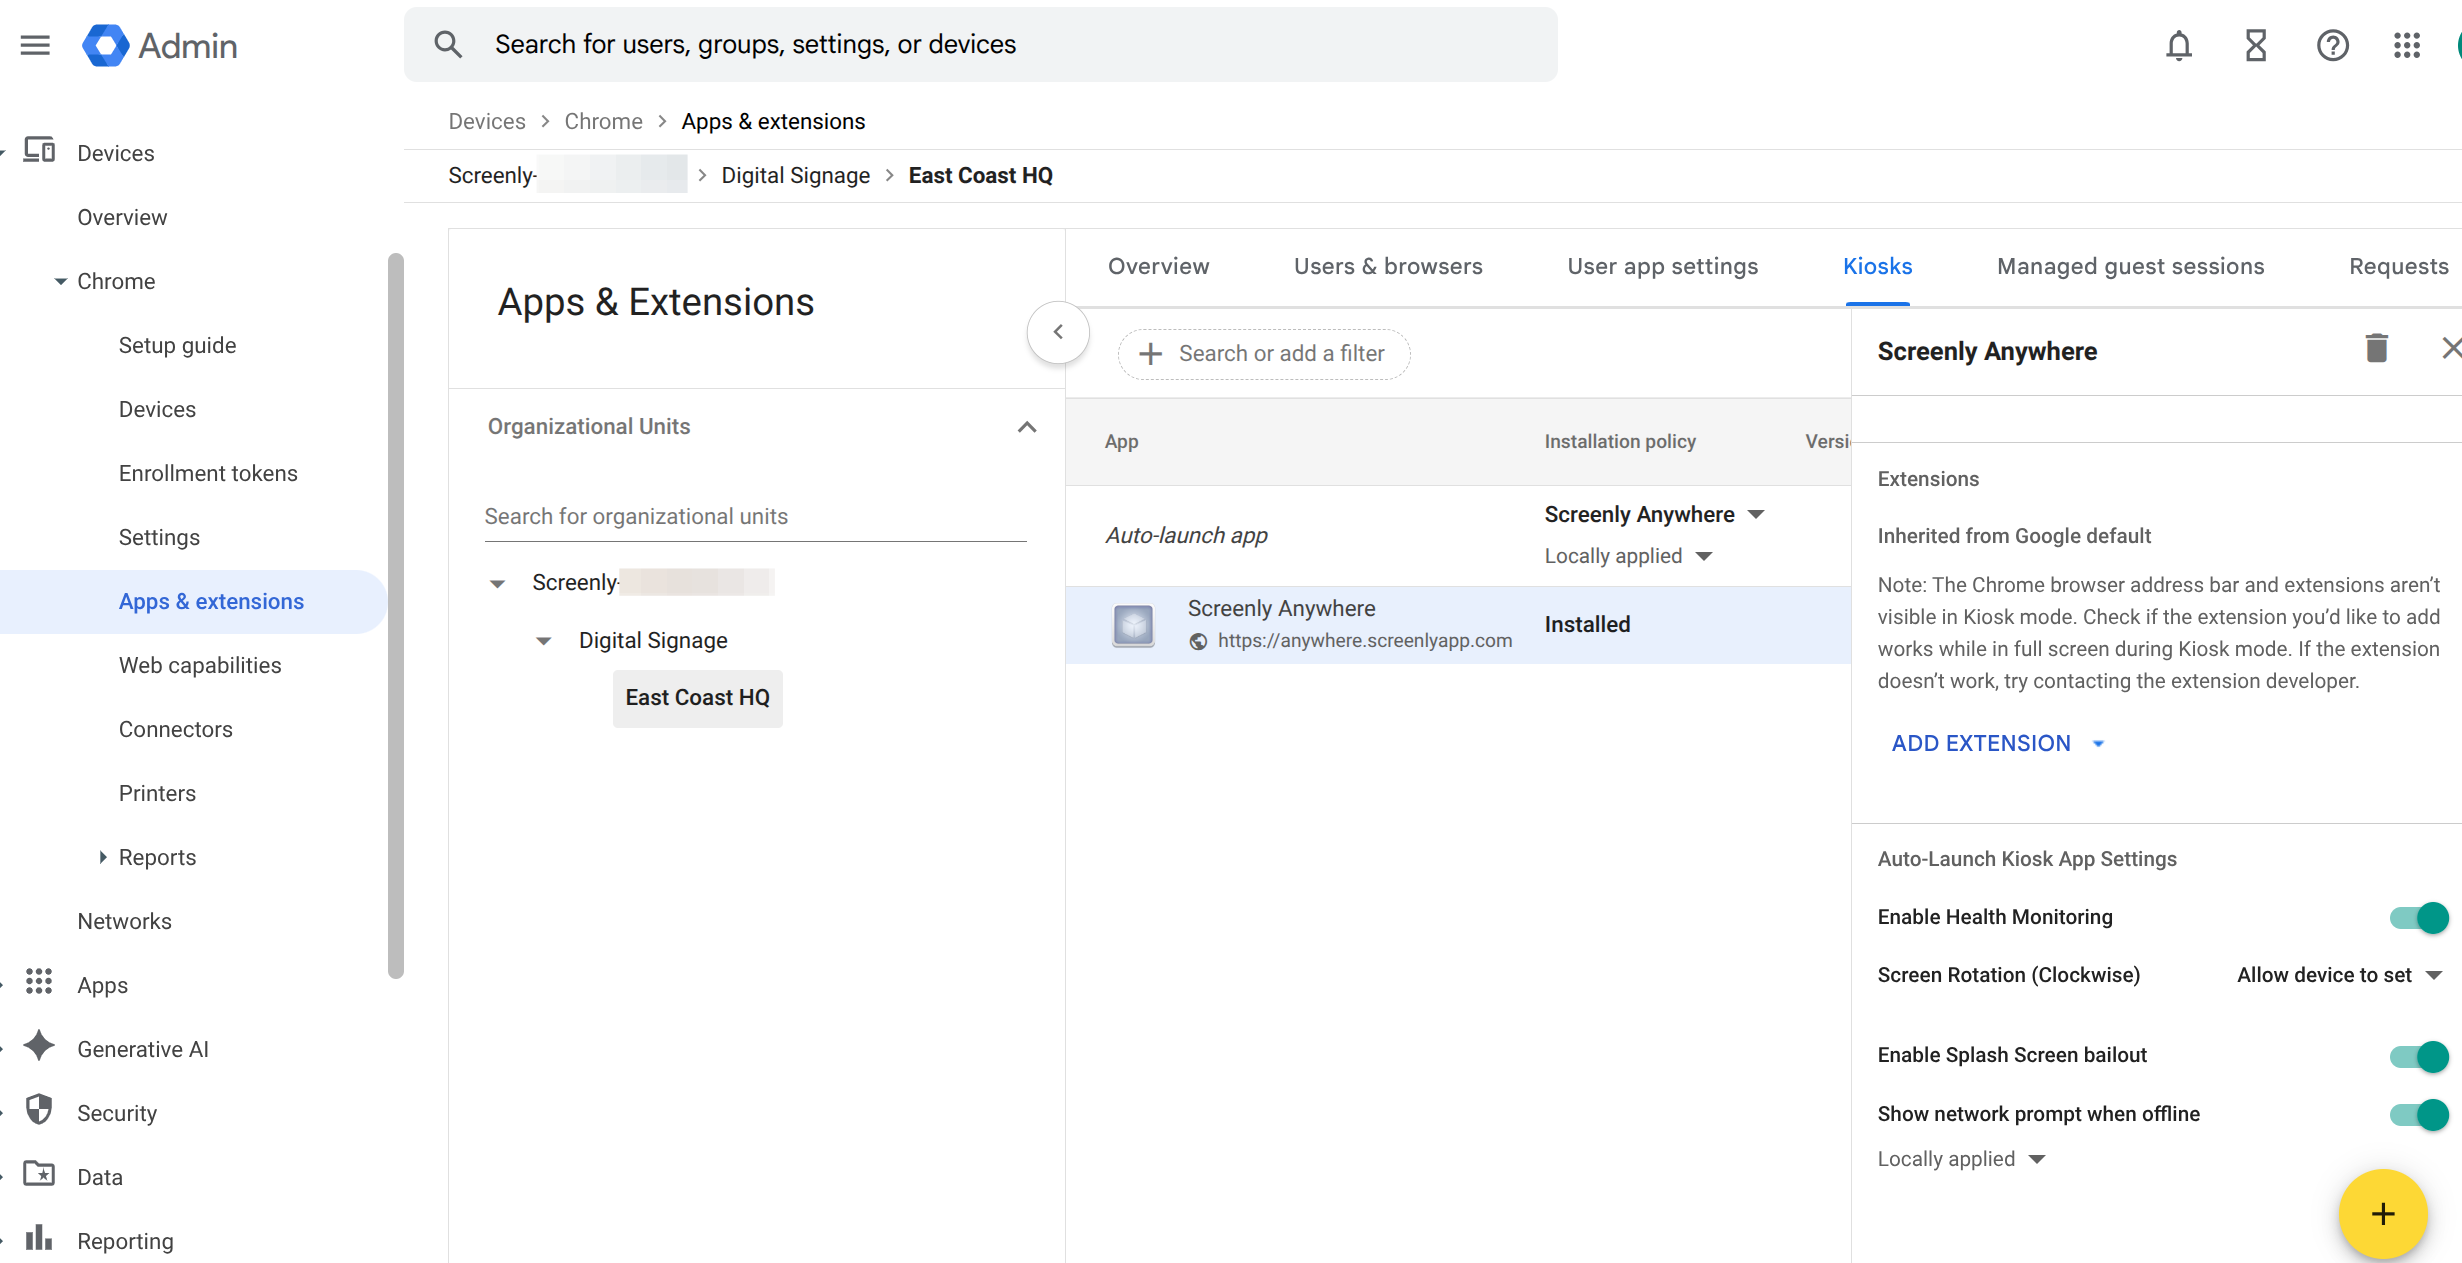This screenshot has height=1263, width=2462.
Task: Open Setup guide in sidebar
Action: (177, 345)
